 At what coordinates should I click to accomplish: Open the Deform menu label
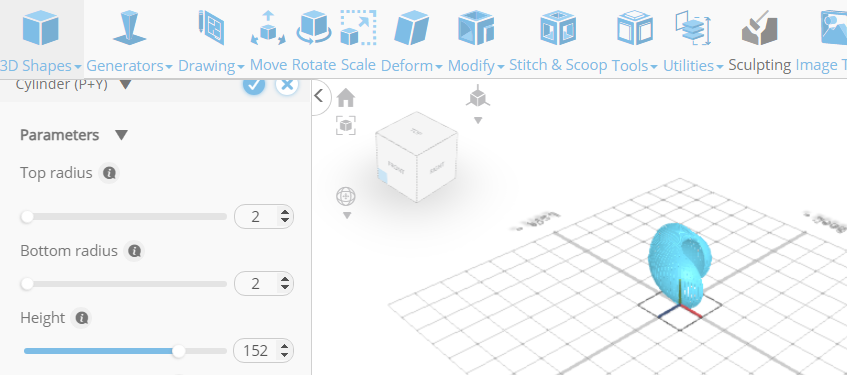pyautogui.click(x=412, y=66)
